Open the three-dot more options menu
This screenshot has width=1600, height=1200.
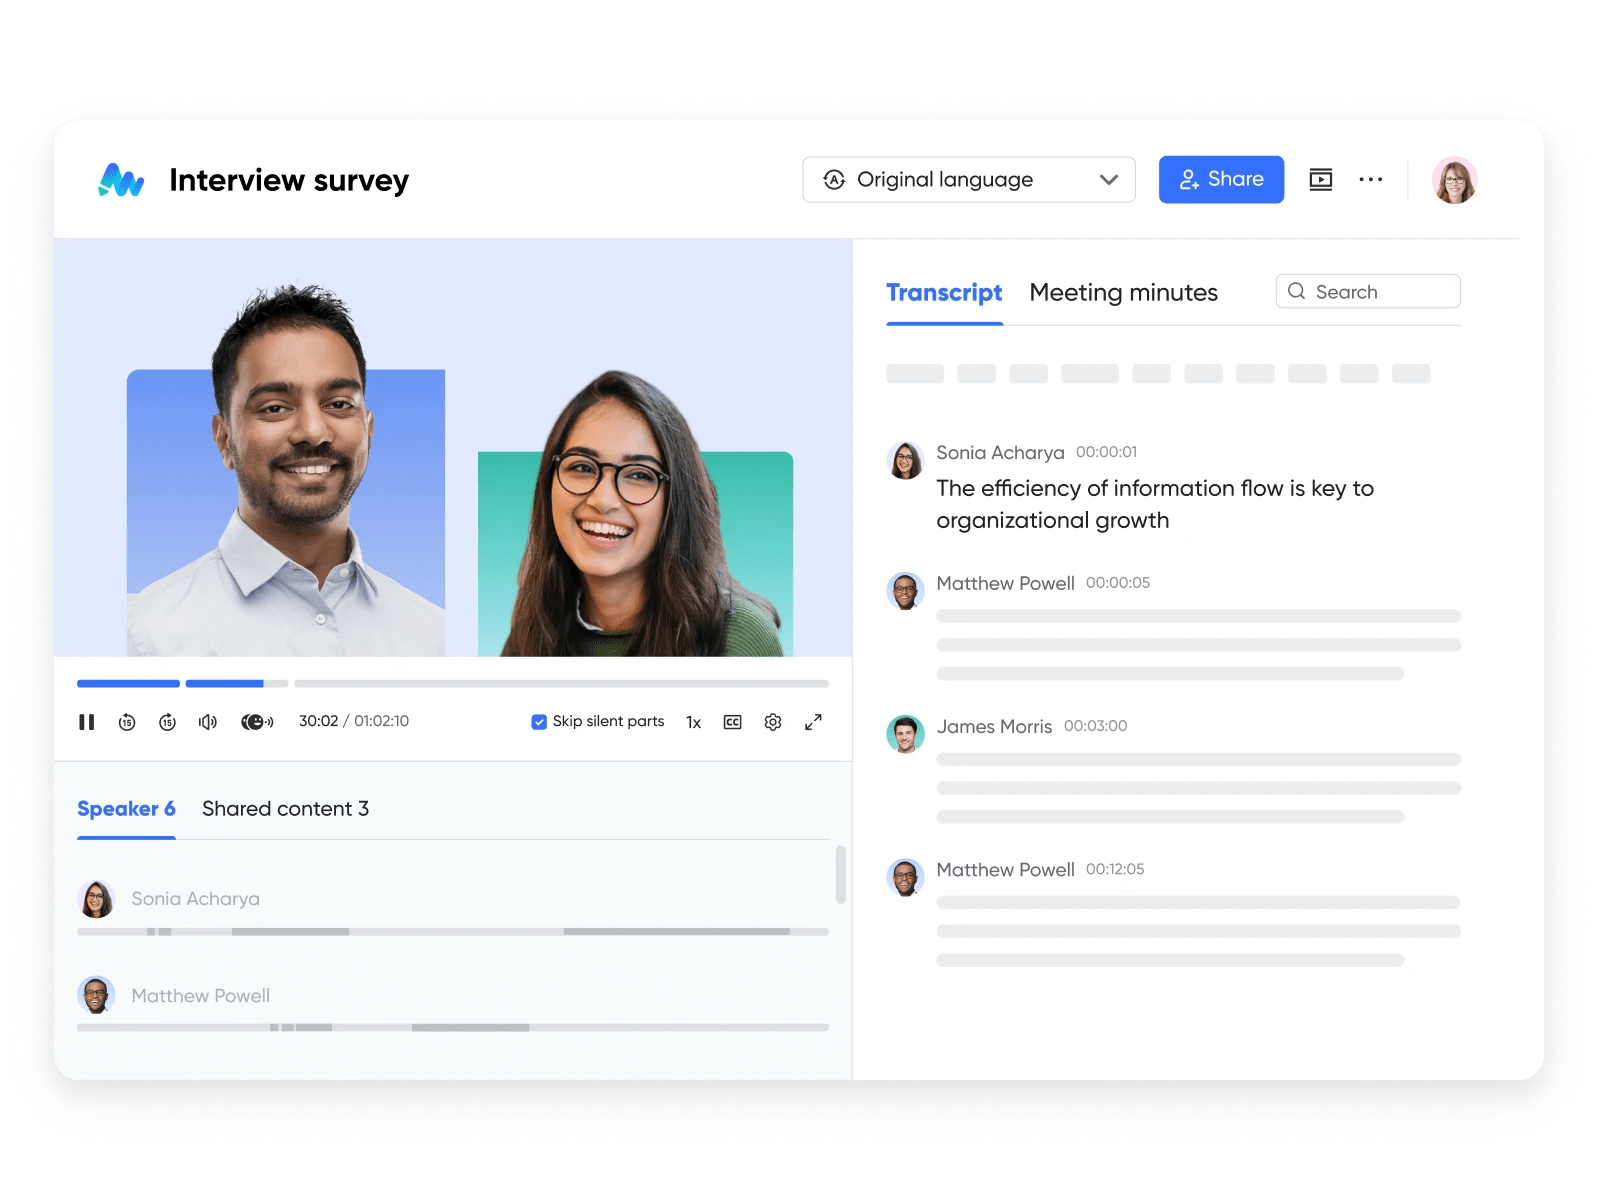1370,180
